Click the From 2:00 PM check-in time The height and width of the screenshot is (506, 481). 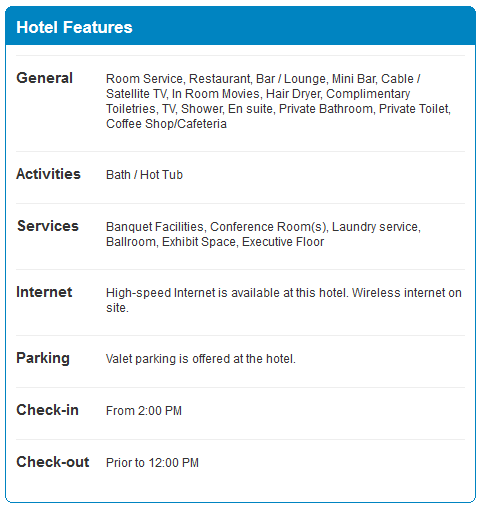click(x=144, y=411)
